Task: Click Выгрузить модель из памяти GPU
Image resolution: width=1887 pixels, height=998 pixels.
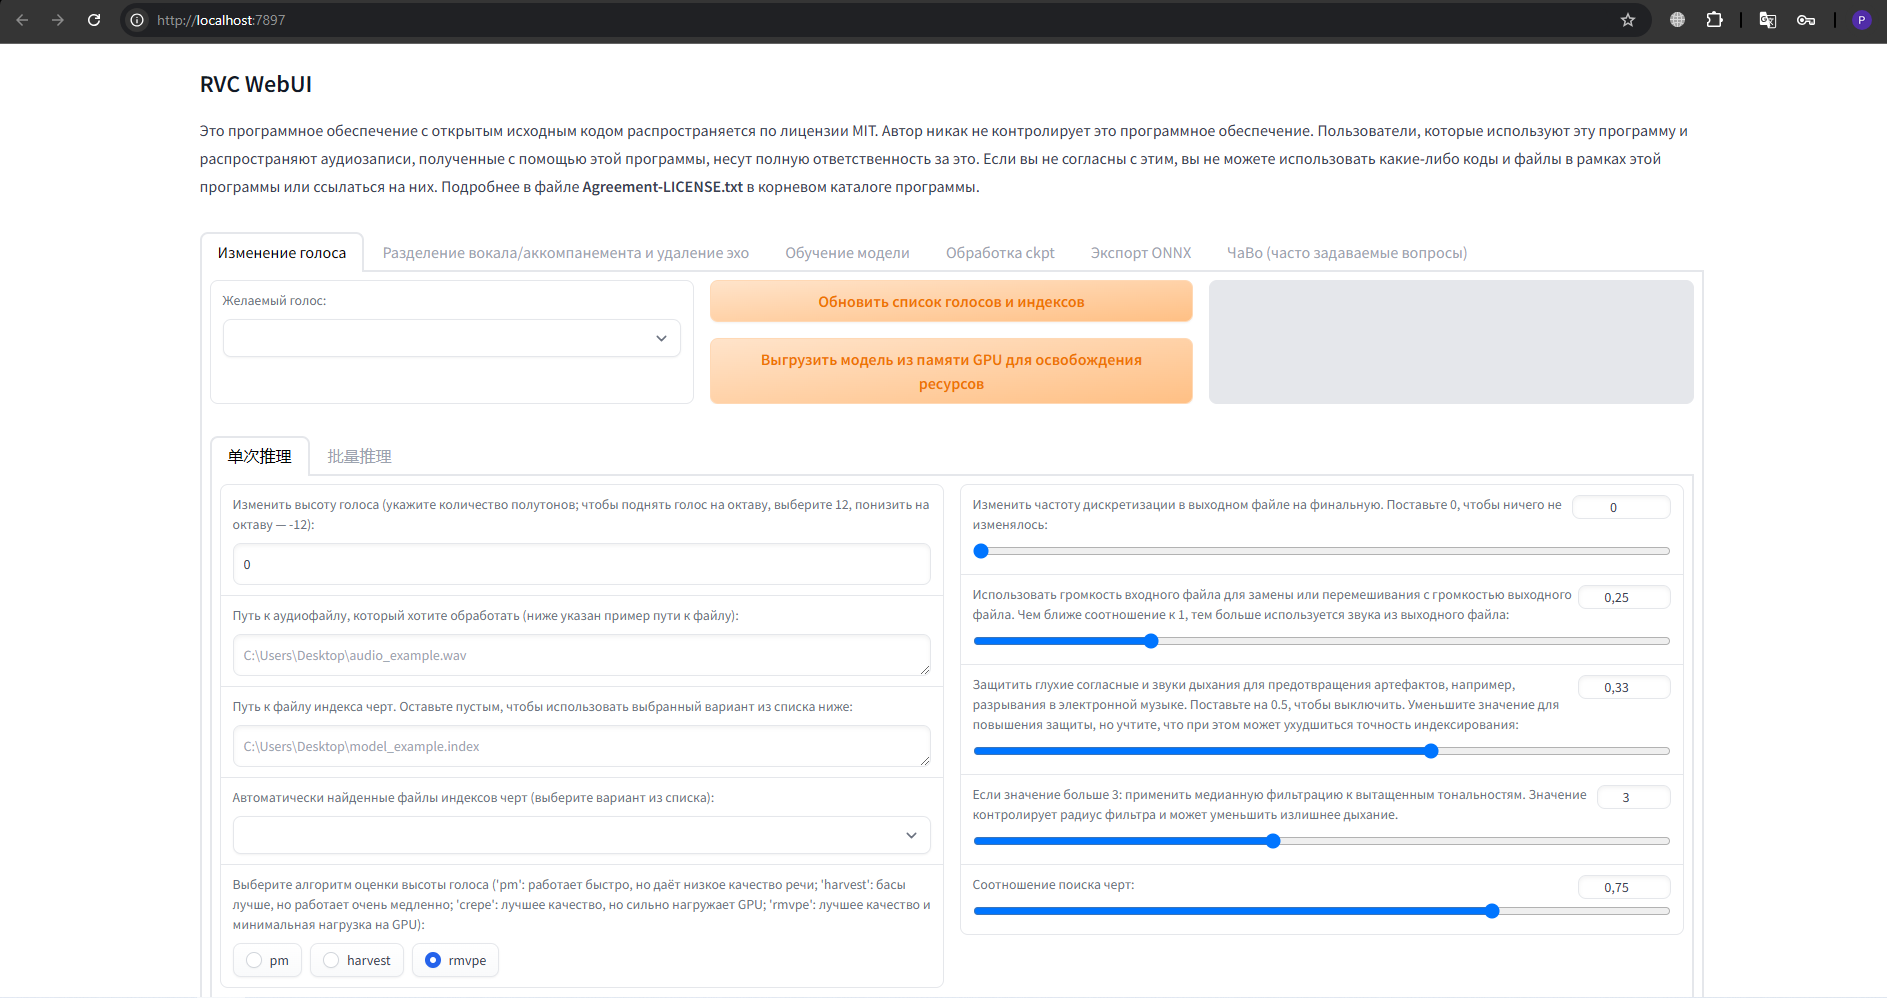Action: point(951,371)
